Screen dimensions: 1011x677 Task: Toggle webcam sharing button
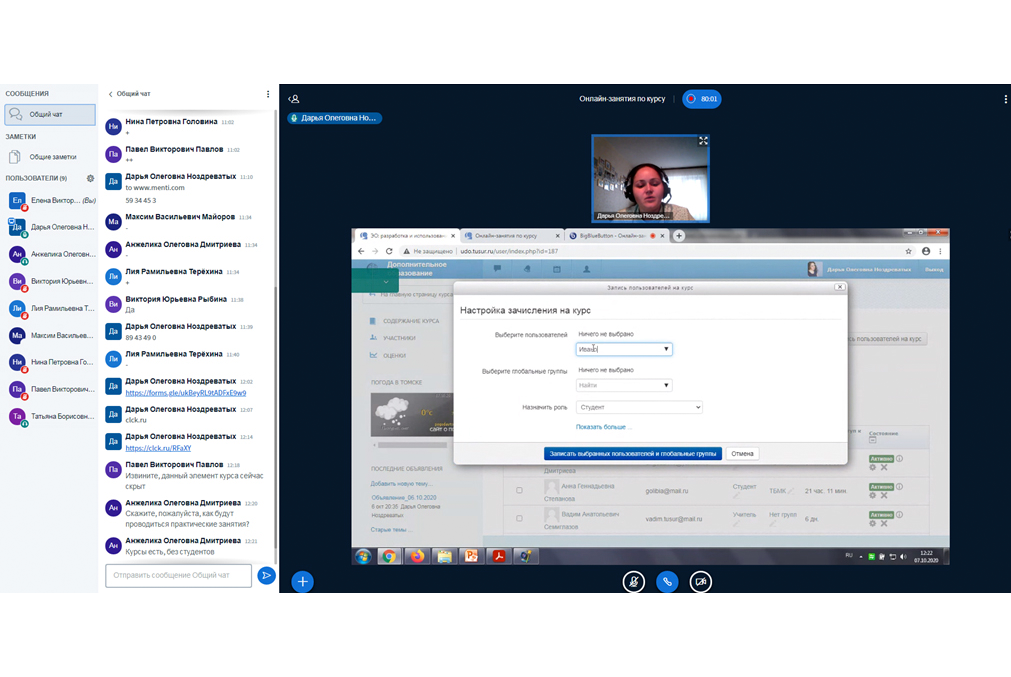click(700, 582)
